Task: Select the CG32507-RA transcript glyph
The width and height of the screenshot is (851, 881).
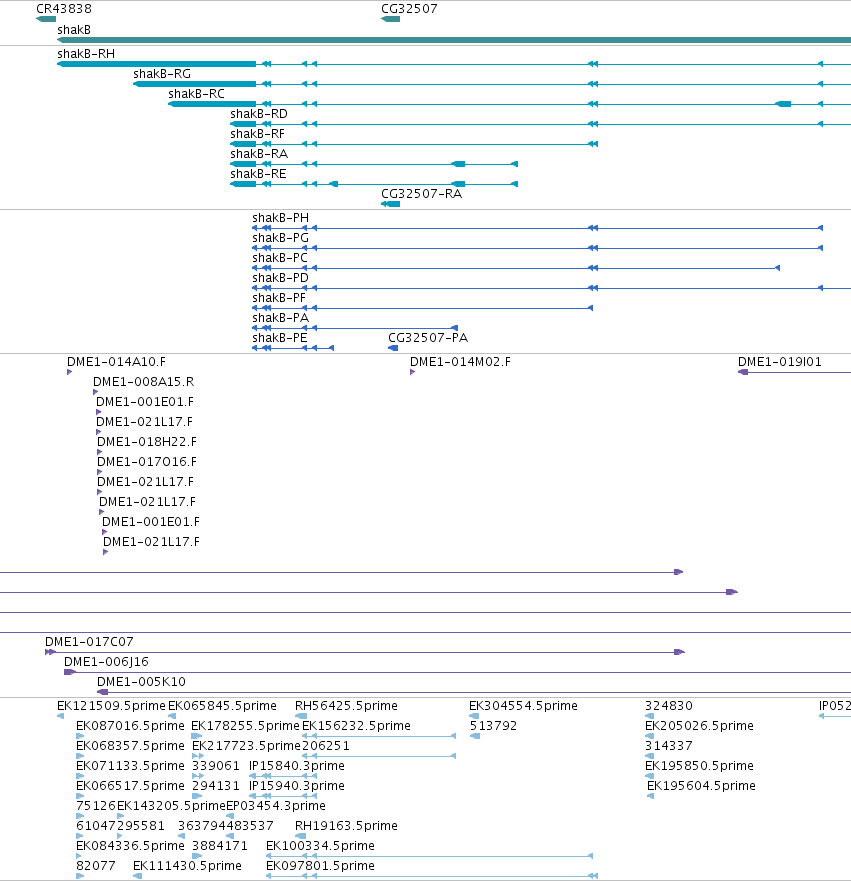Action: click(390, 204)
